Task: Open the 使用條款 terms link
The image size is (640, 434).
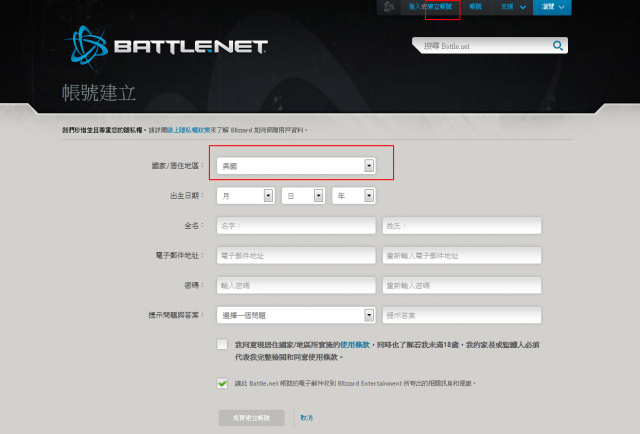Action: pyautogui.click(x=355, y=345)
